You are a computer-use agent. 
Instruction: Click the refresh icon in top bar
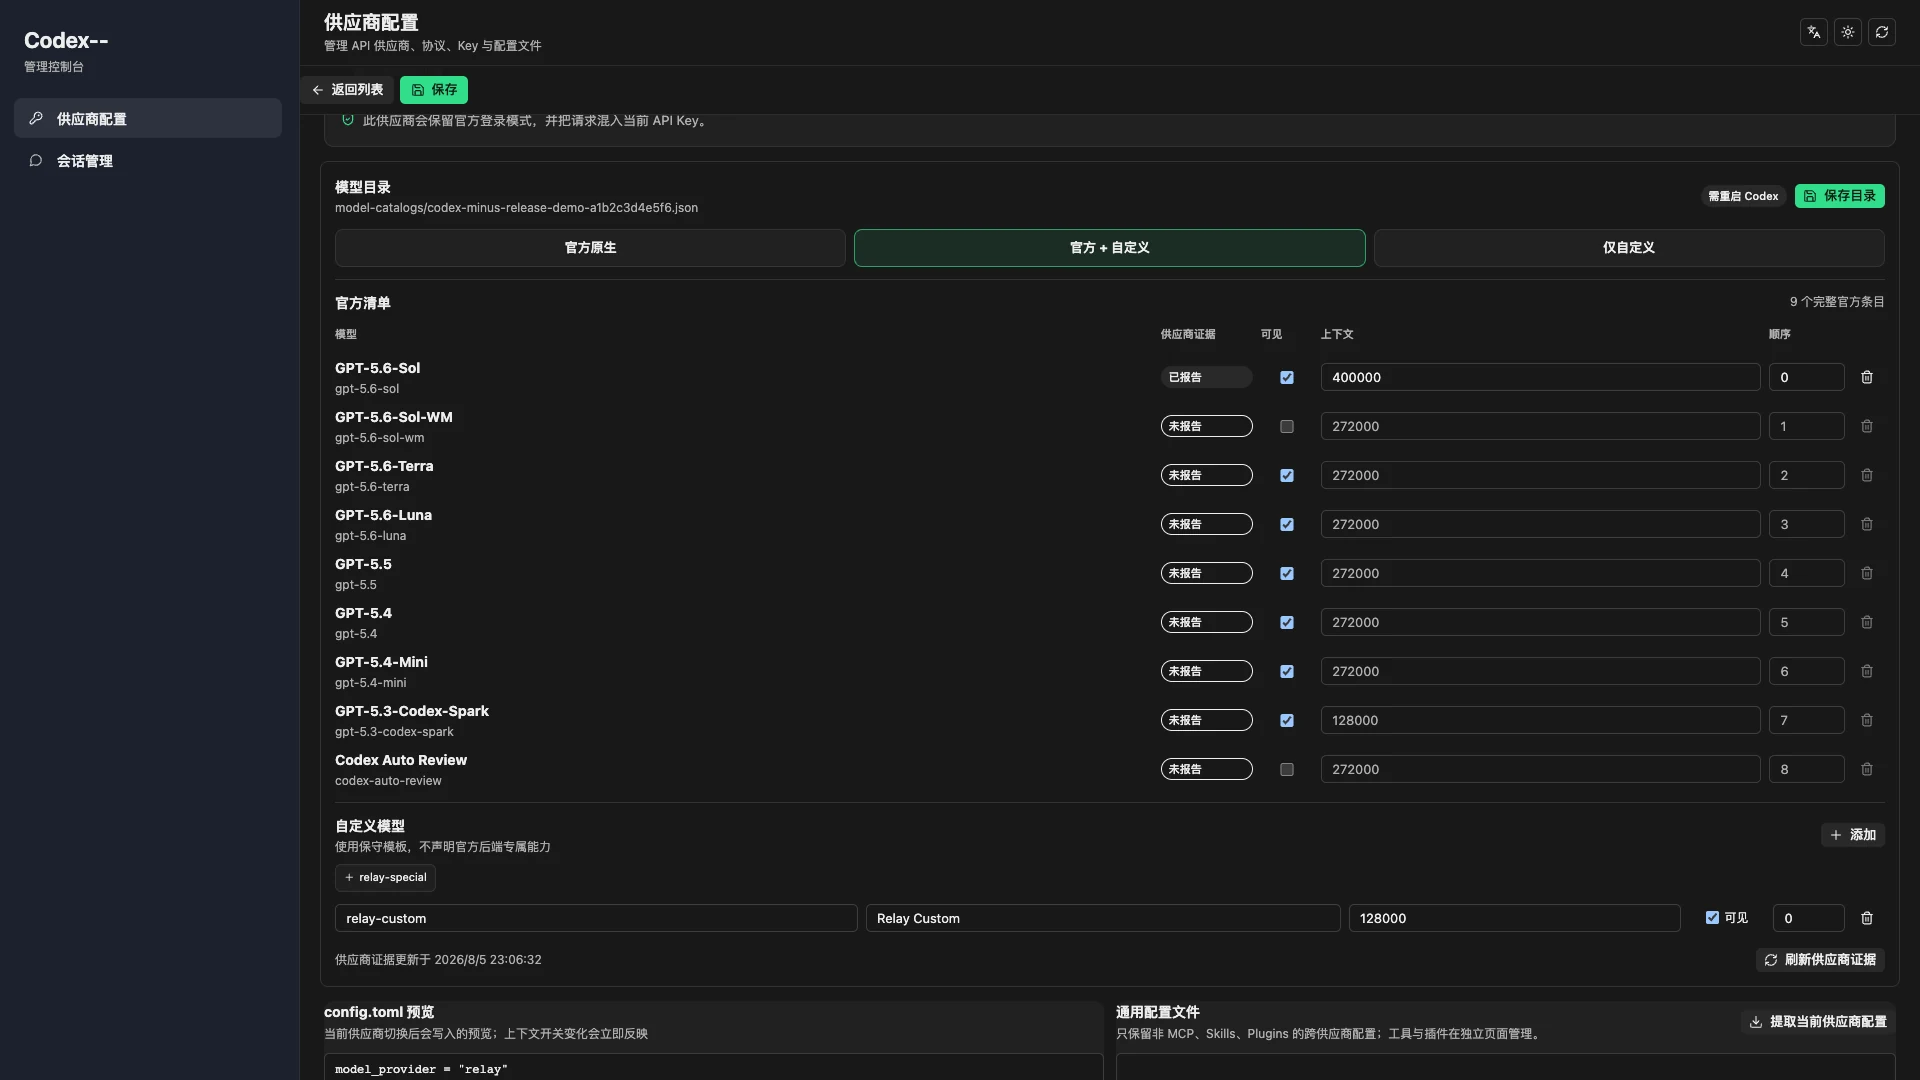1882,32
